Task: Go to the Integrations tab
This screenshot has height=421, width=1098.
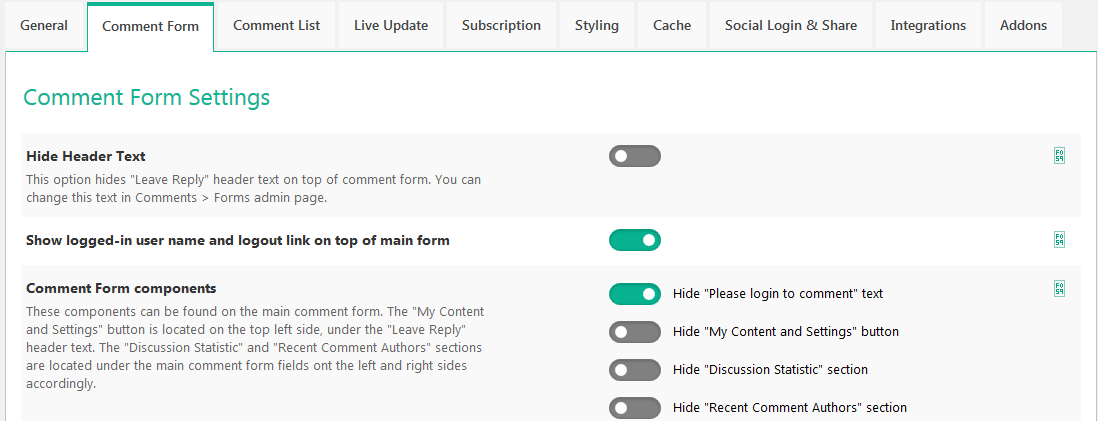Action: click(x=928, y=25)
